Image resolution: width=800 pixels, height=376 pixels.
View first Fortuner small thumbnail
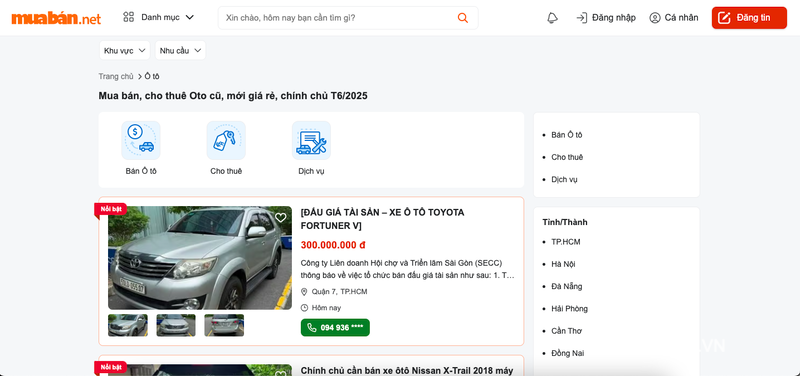point(128,325)
